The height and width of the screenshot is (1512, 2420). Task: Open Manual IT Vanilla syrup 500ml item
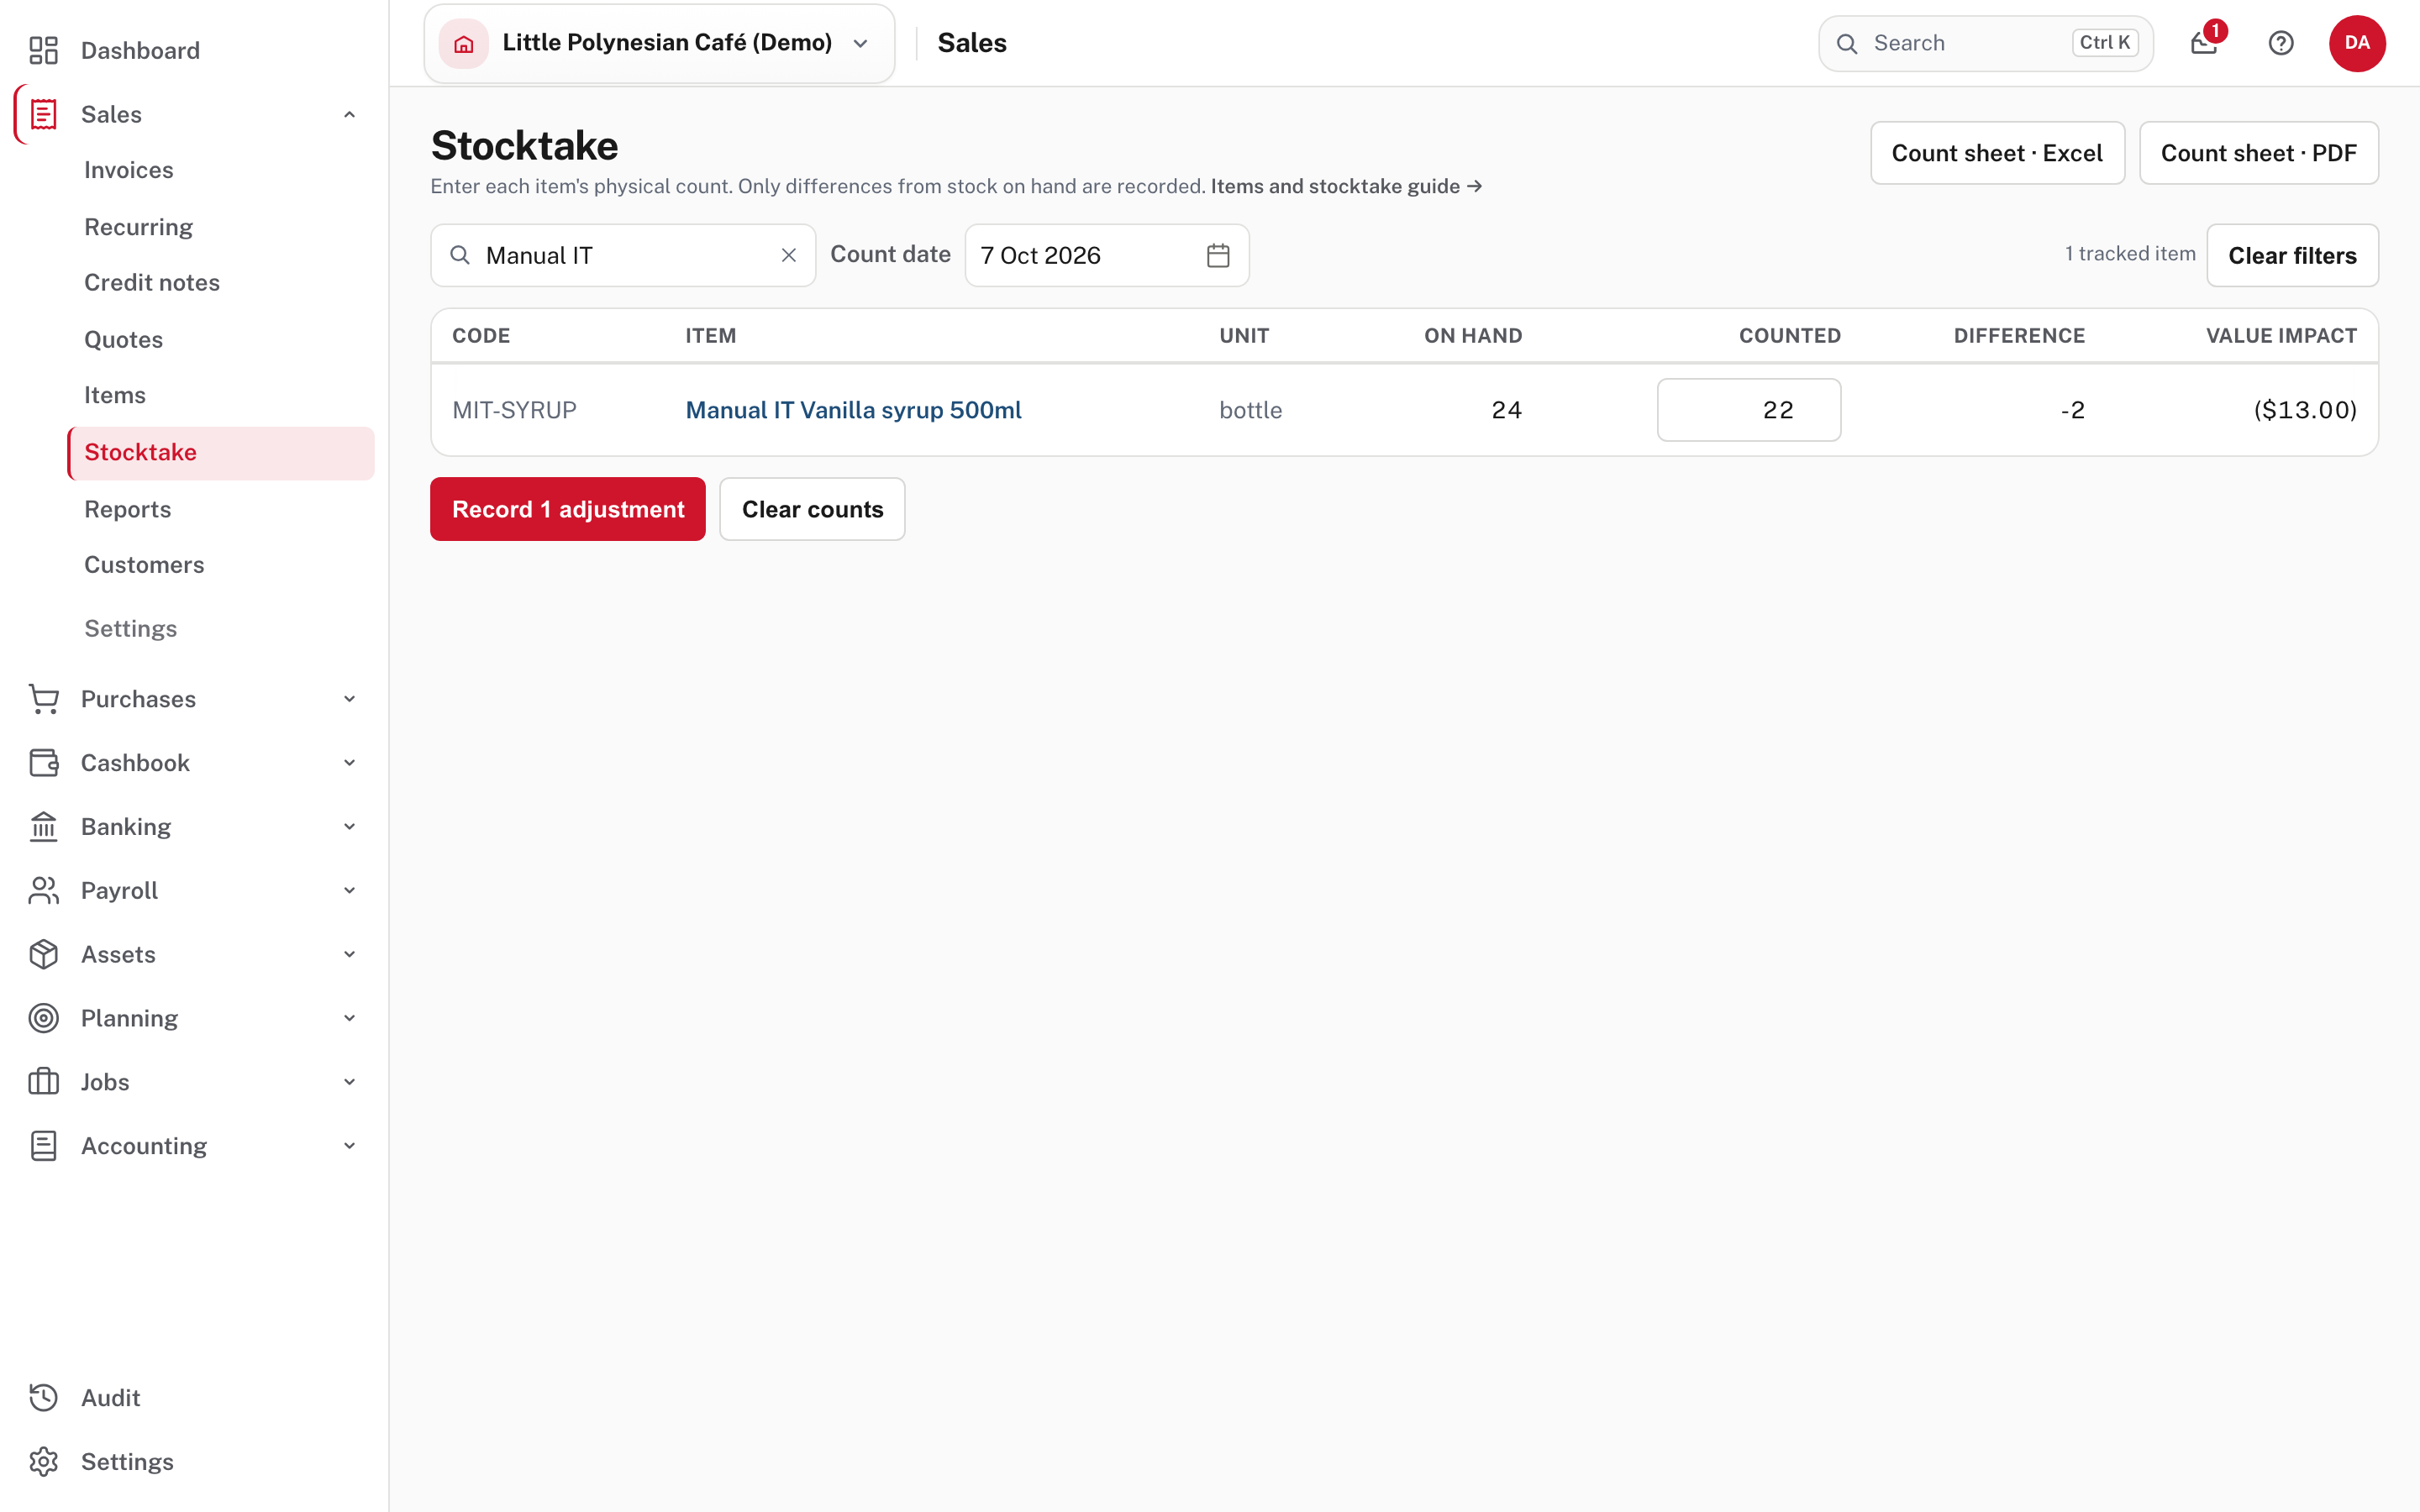[853, 410]
